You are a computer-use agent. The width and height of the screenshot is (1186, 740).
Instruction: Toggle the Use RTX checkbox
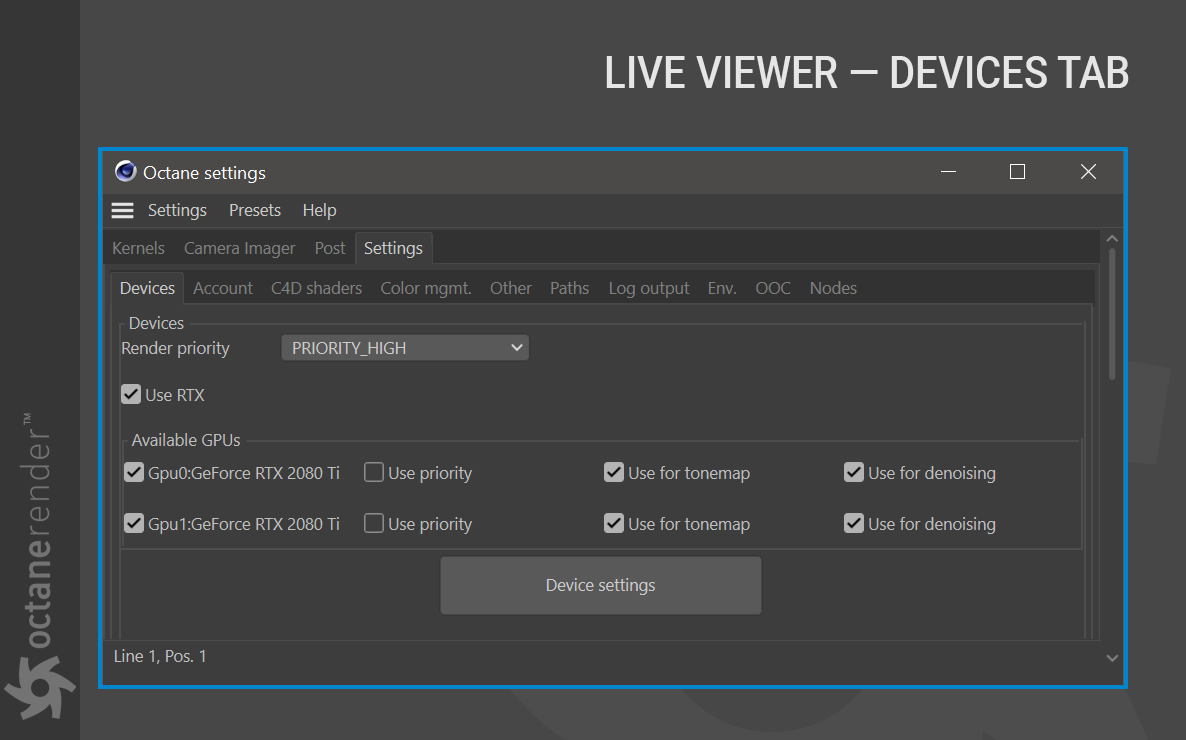131,394
